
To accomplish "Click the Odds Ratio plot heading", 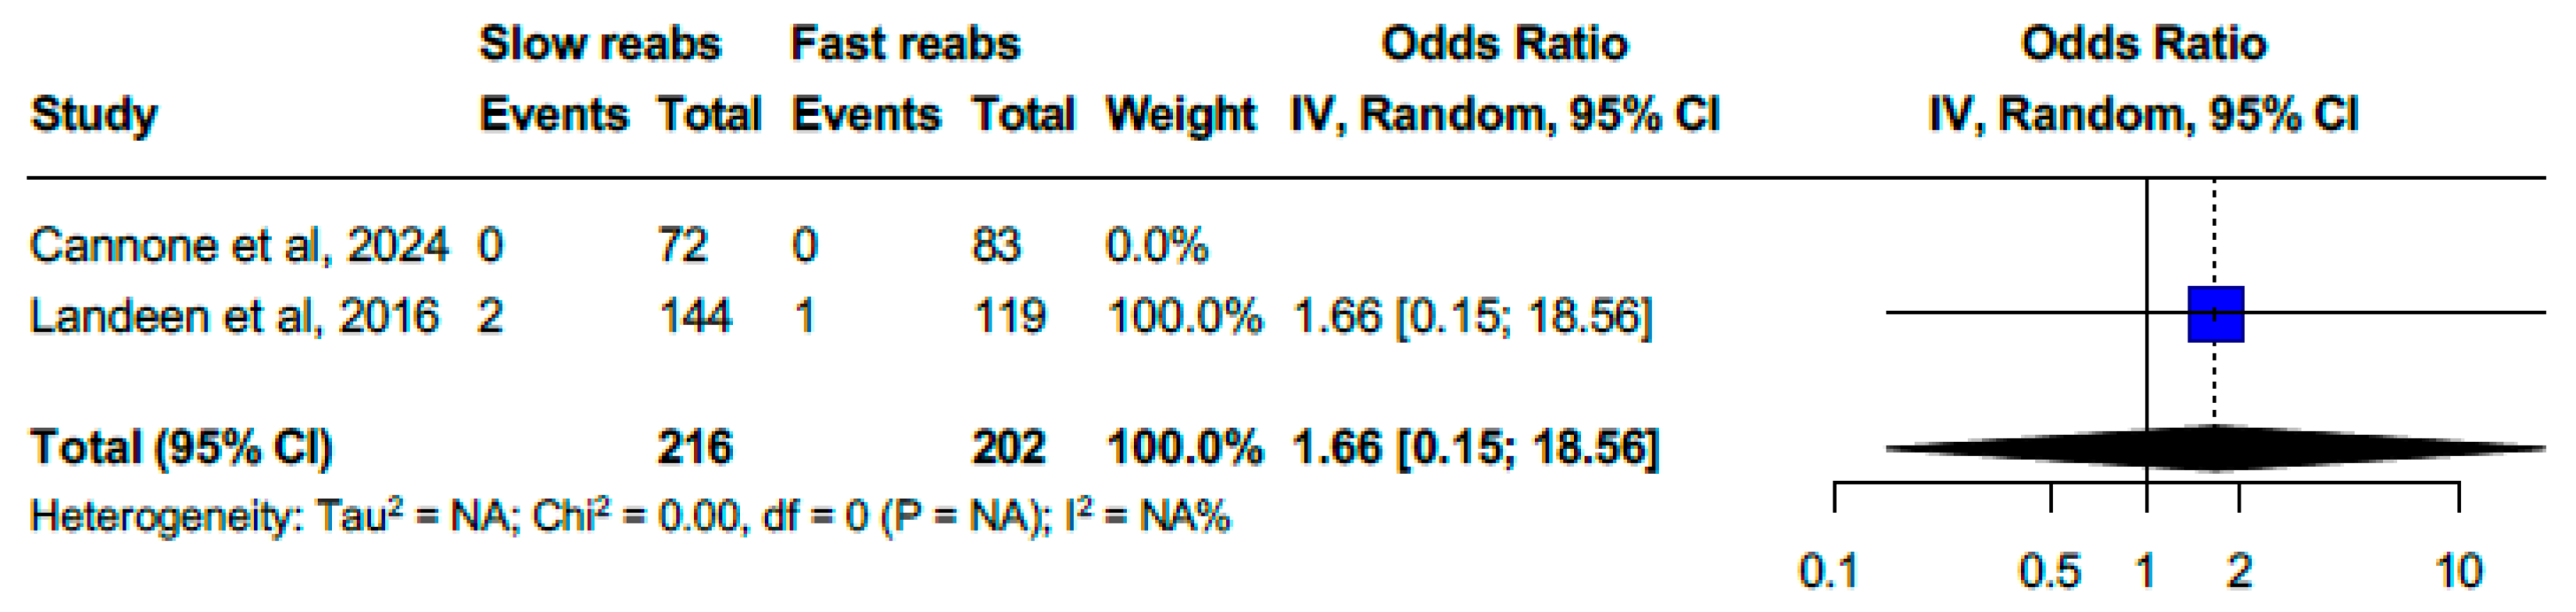I will pyautogui.click(x=2144, y=44).
